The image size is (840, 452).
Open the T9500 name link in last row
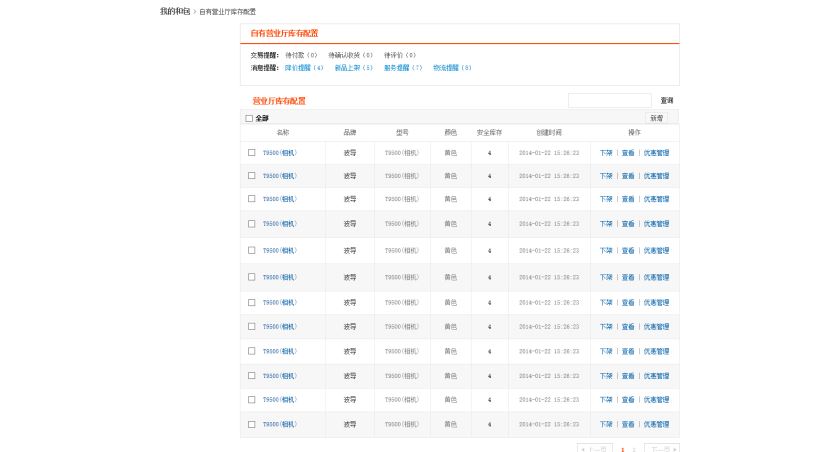pos(279,424)
